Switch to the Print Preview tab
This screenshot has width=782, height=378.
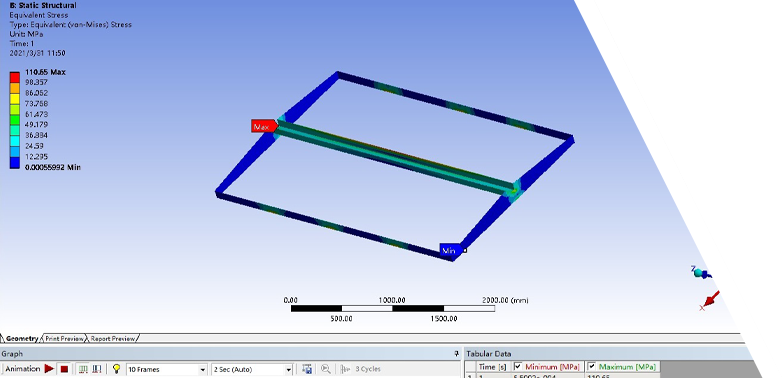coord(64,338)
